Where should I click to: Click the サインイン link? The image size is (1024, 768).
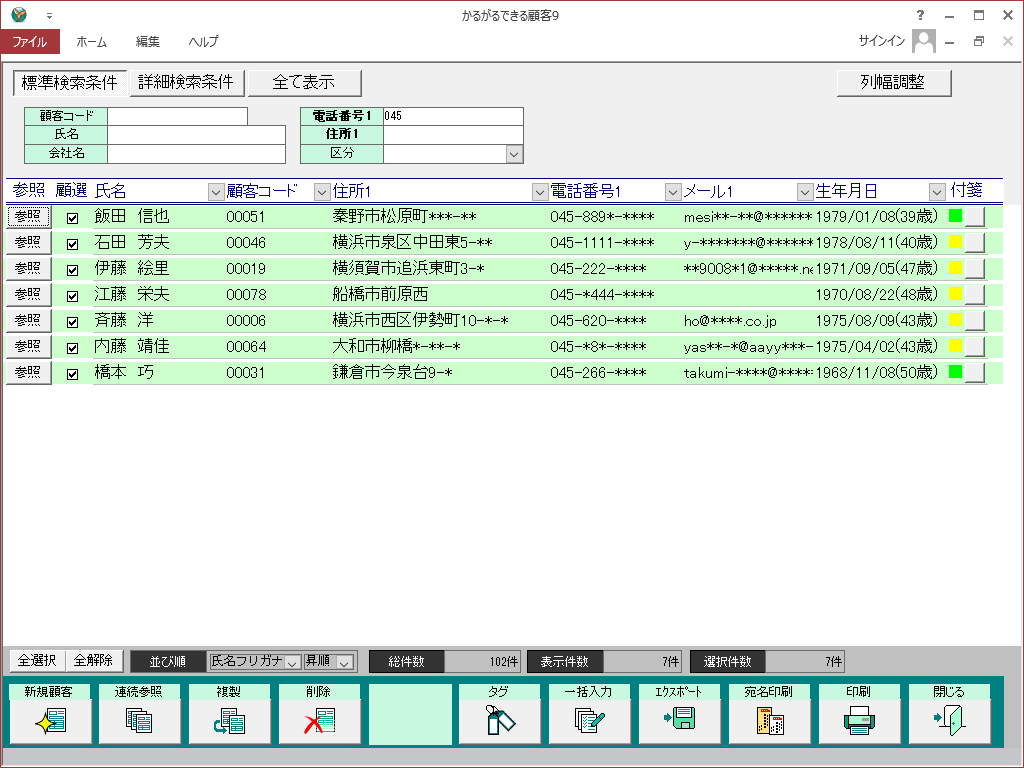click(882, 41)
